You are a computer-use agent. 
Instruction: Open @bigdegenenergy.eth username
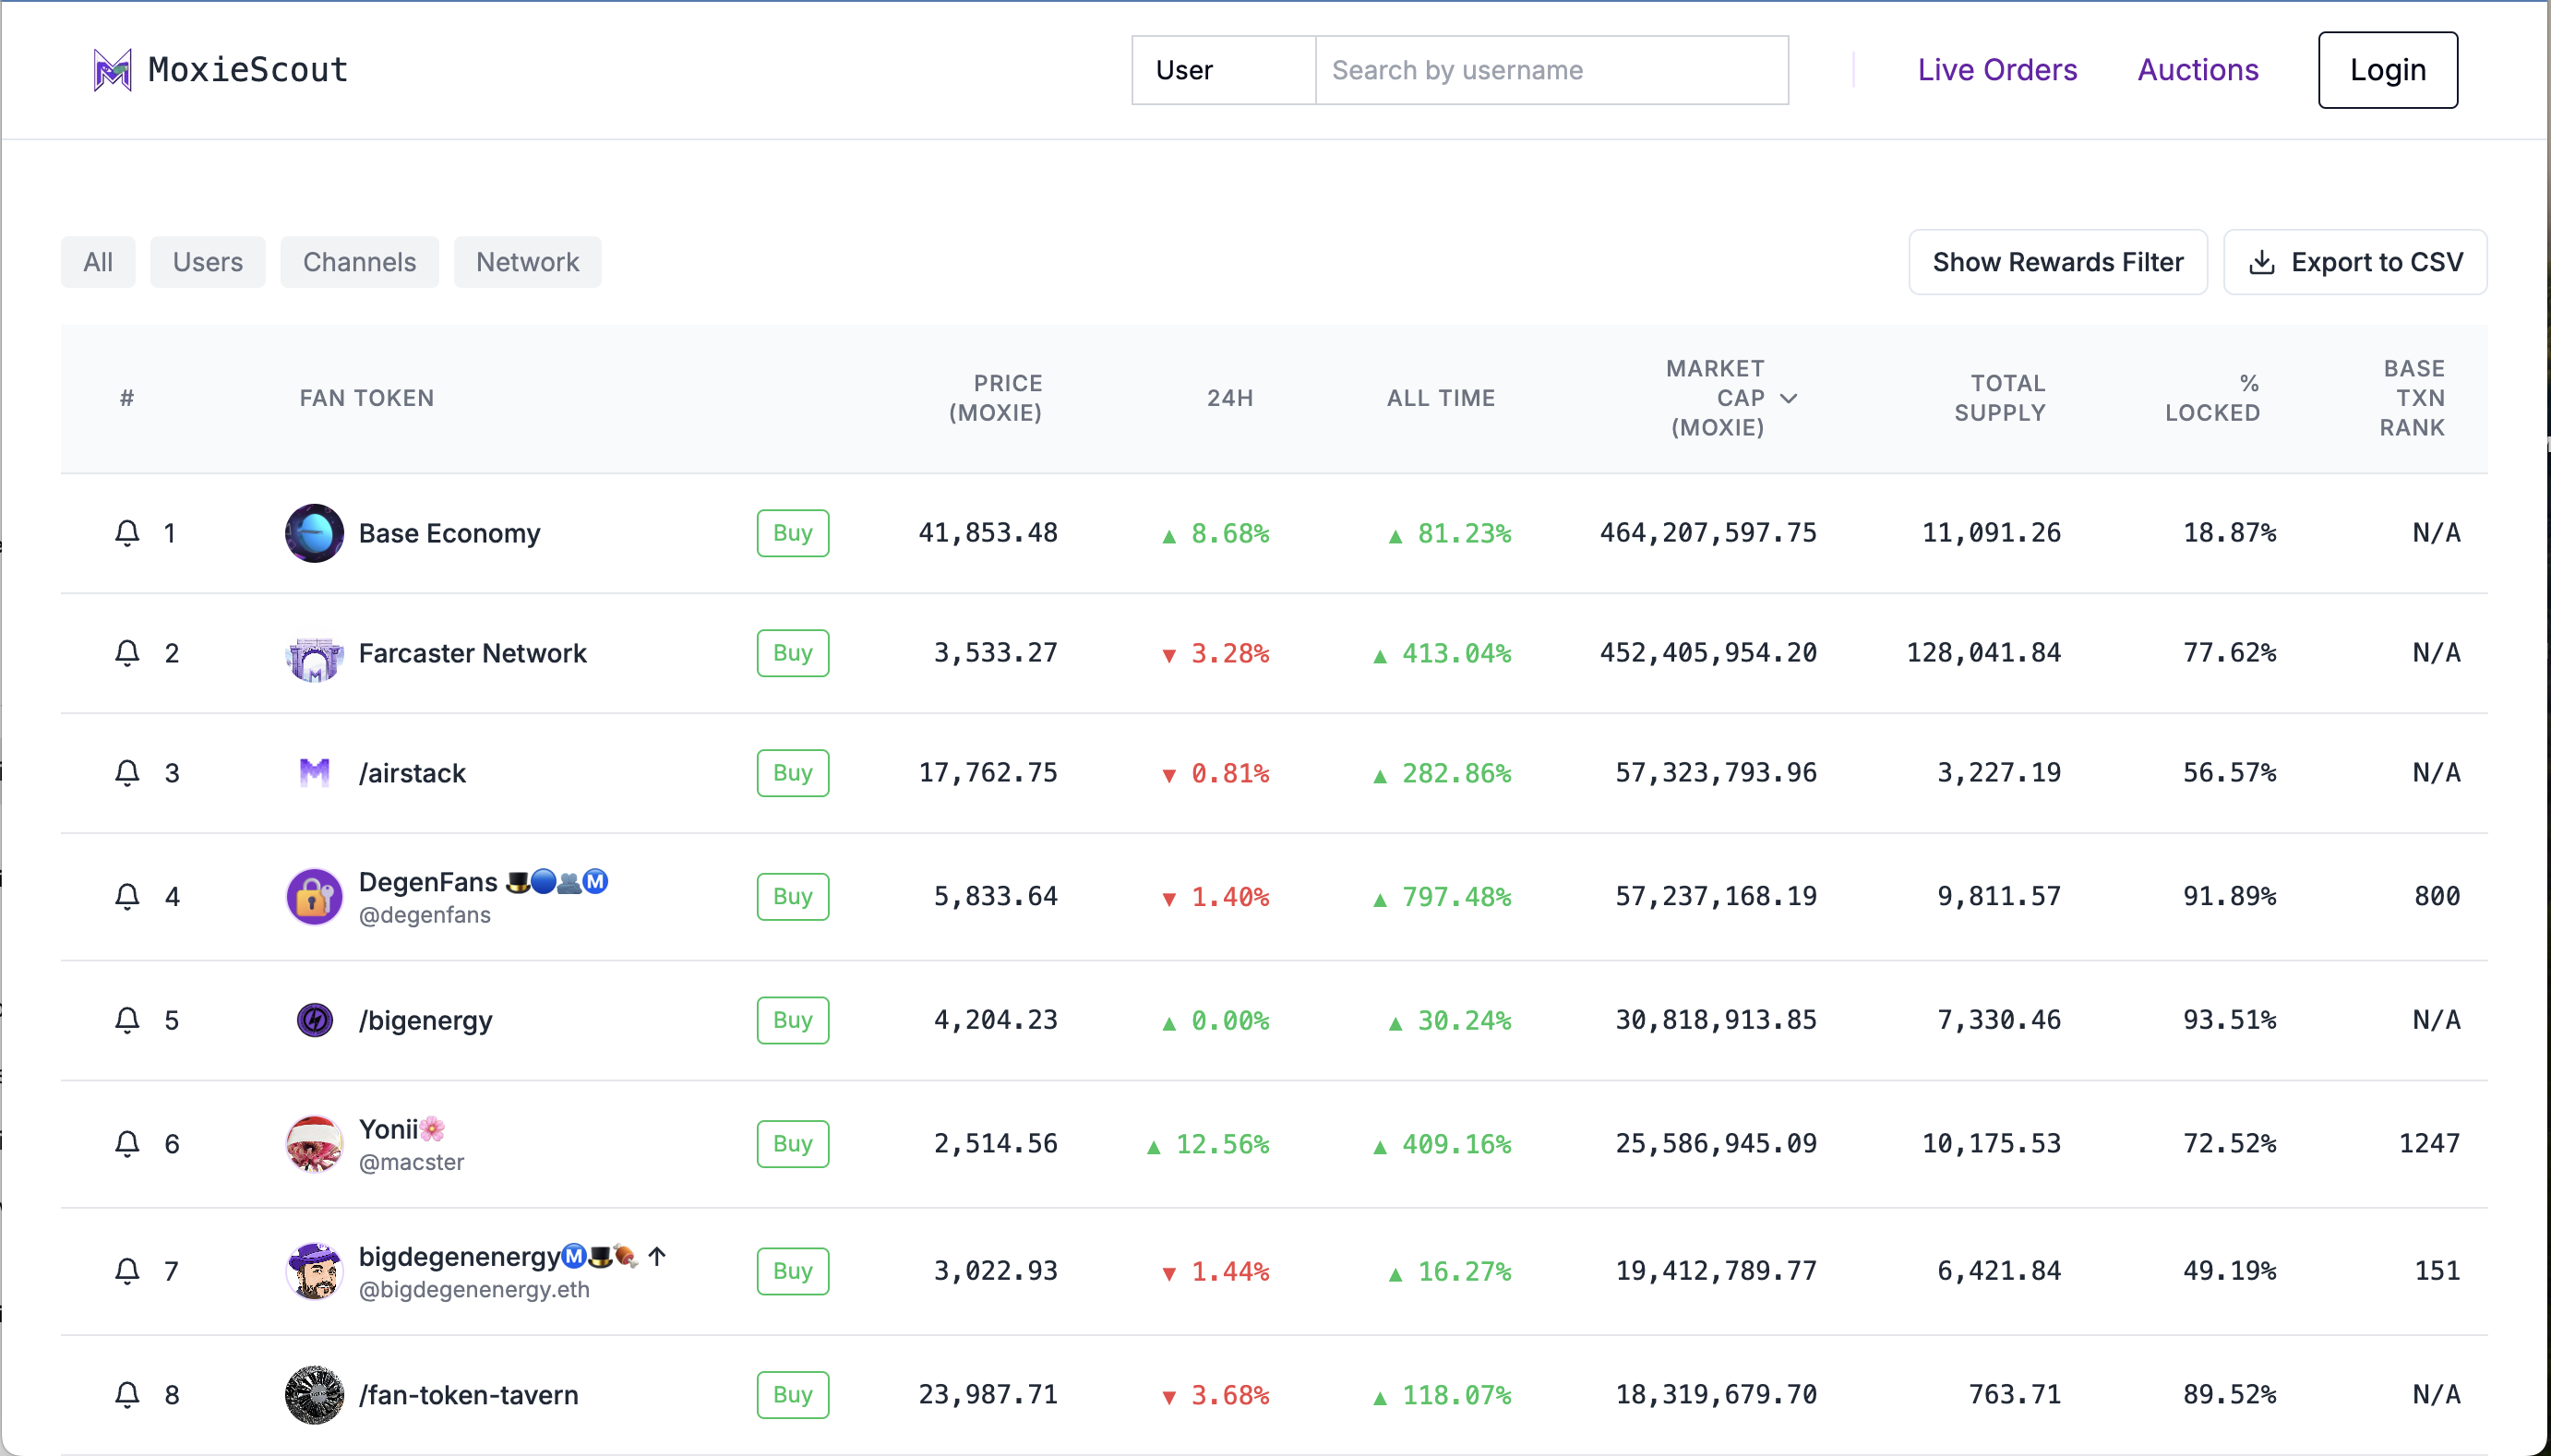tap(474, 1289)
